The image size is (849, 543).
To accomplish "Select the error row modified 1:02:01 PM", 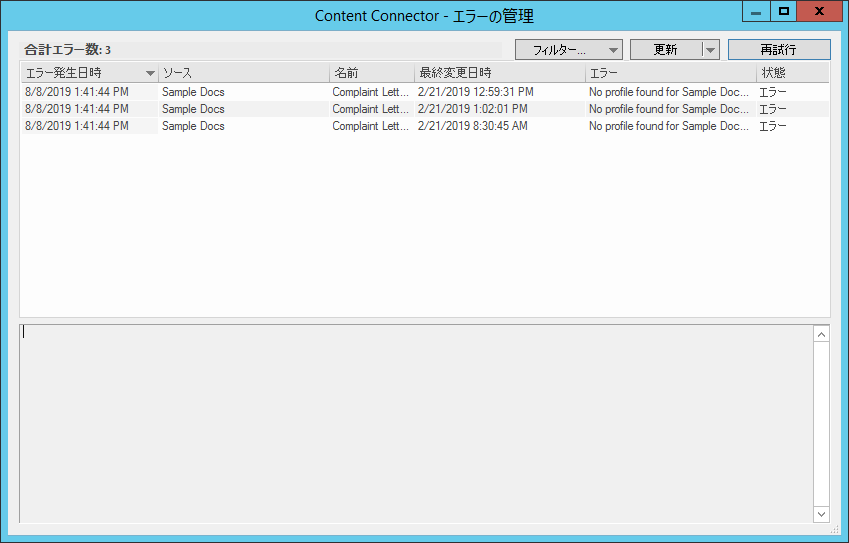I will [475, 109].
